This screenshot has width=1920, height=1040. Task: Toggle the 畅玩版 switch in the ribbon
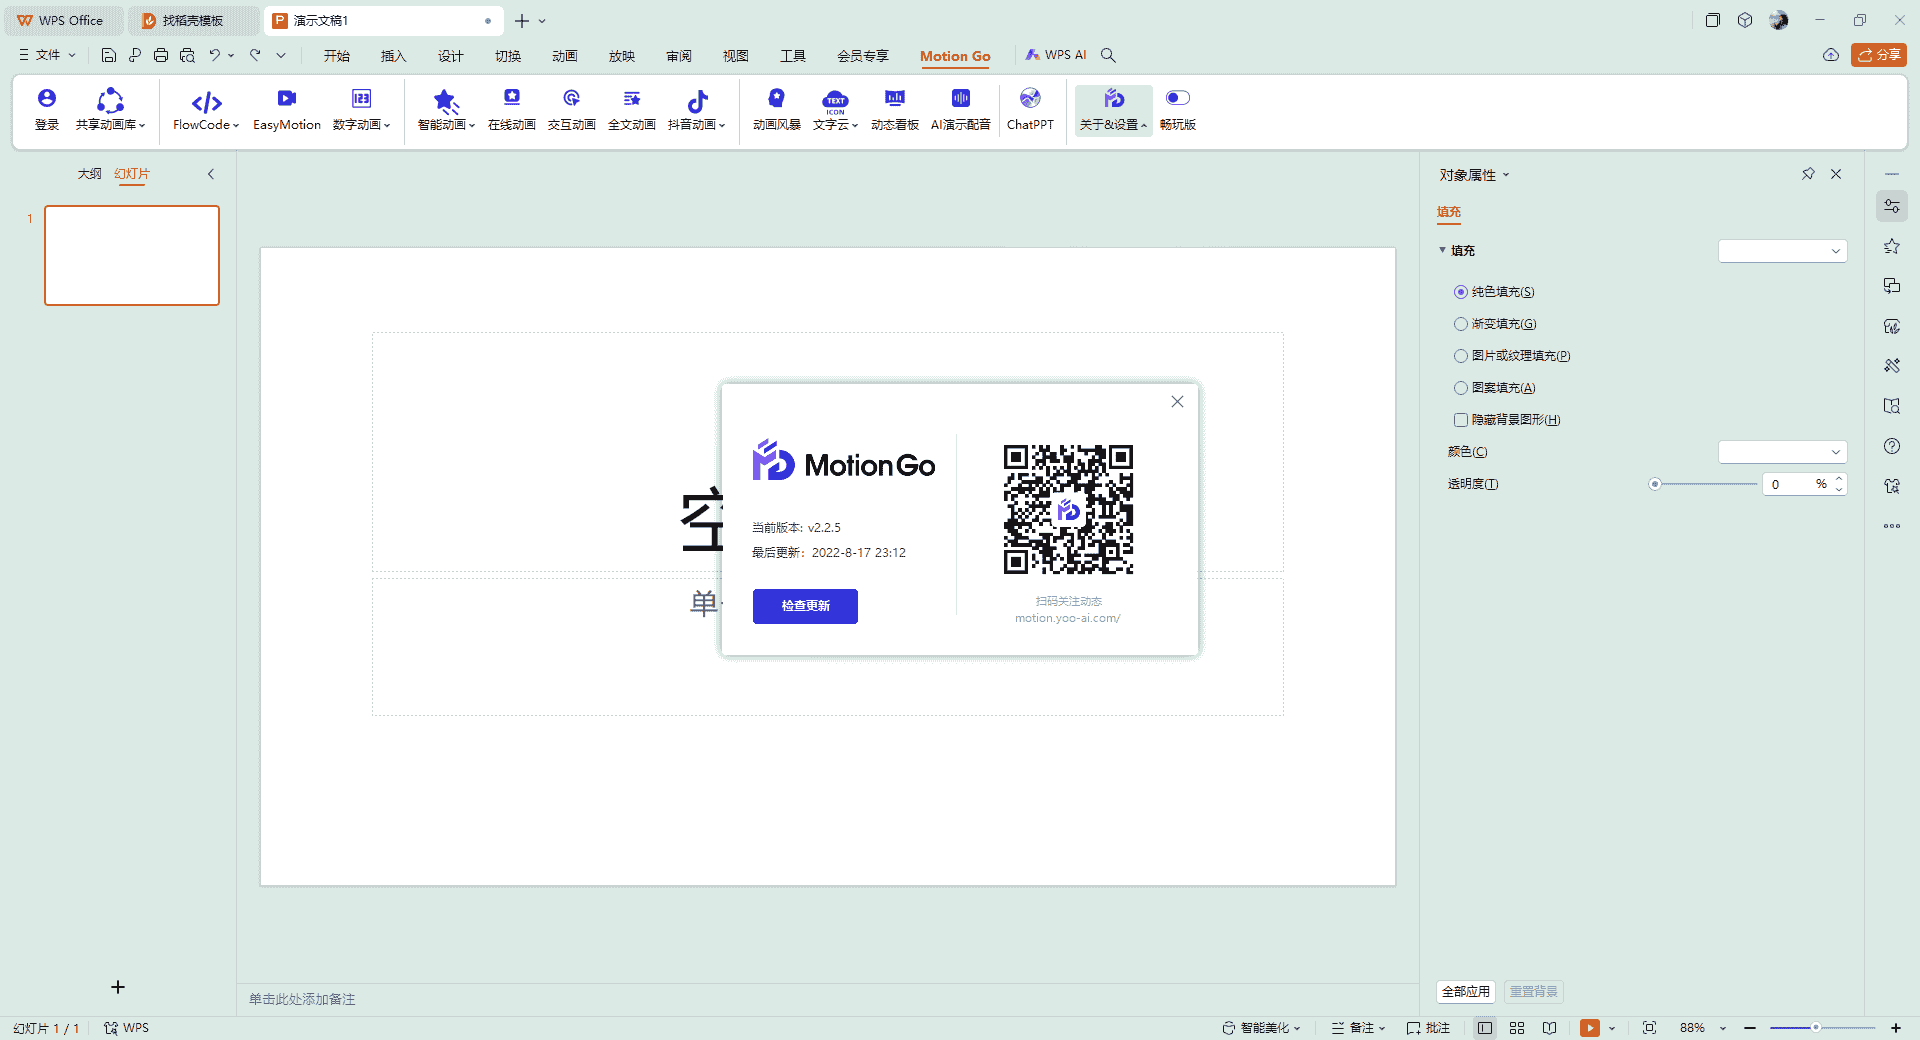[x=1177, y=97]
